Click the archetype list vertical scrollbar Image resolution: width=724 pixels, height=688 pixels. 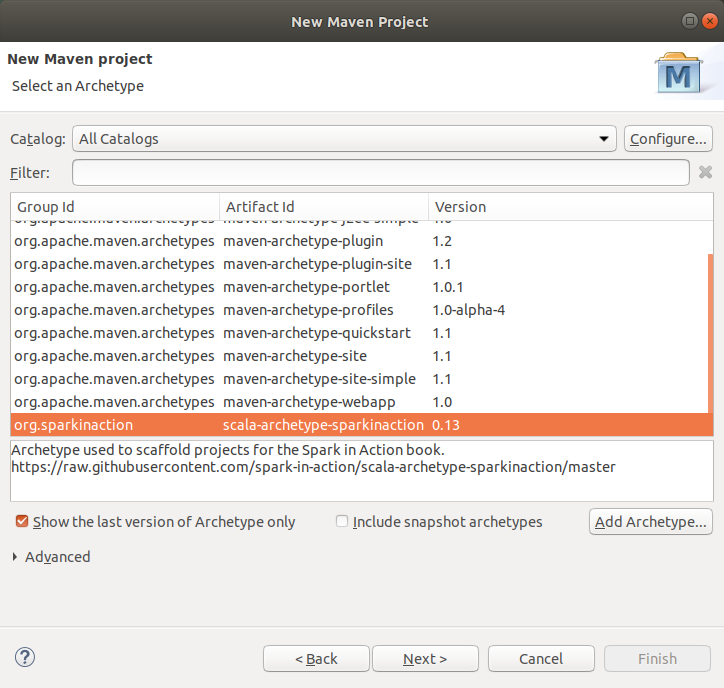point(710,330)
